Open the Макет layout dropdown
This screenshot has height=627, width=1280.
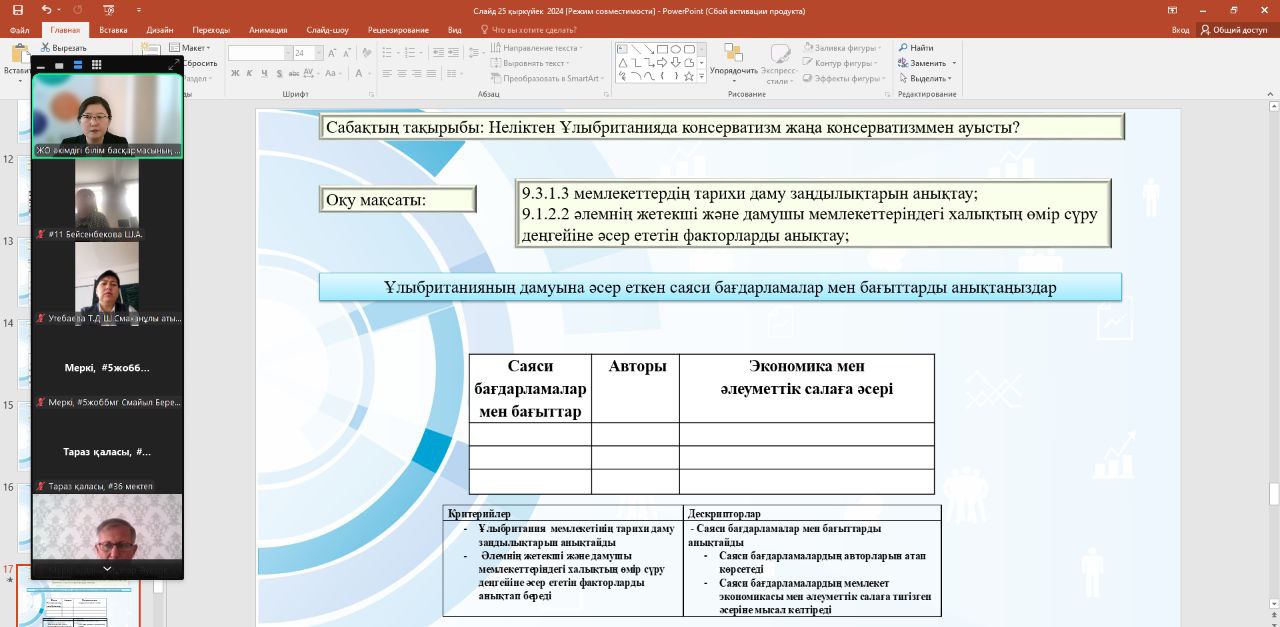(190, 47)
